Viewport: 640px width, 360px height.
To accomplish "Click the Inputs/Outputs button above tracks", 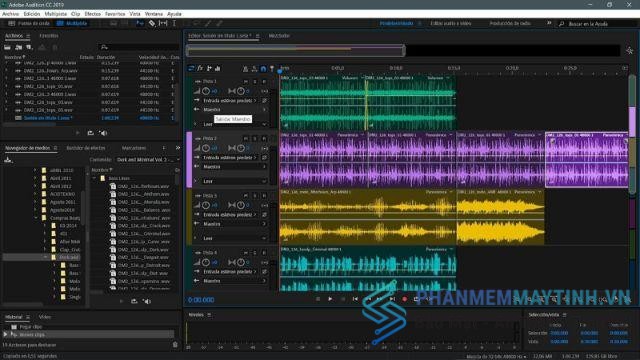I will pyautogui.click(x=191, y=69).
